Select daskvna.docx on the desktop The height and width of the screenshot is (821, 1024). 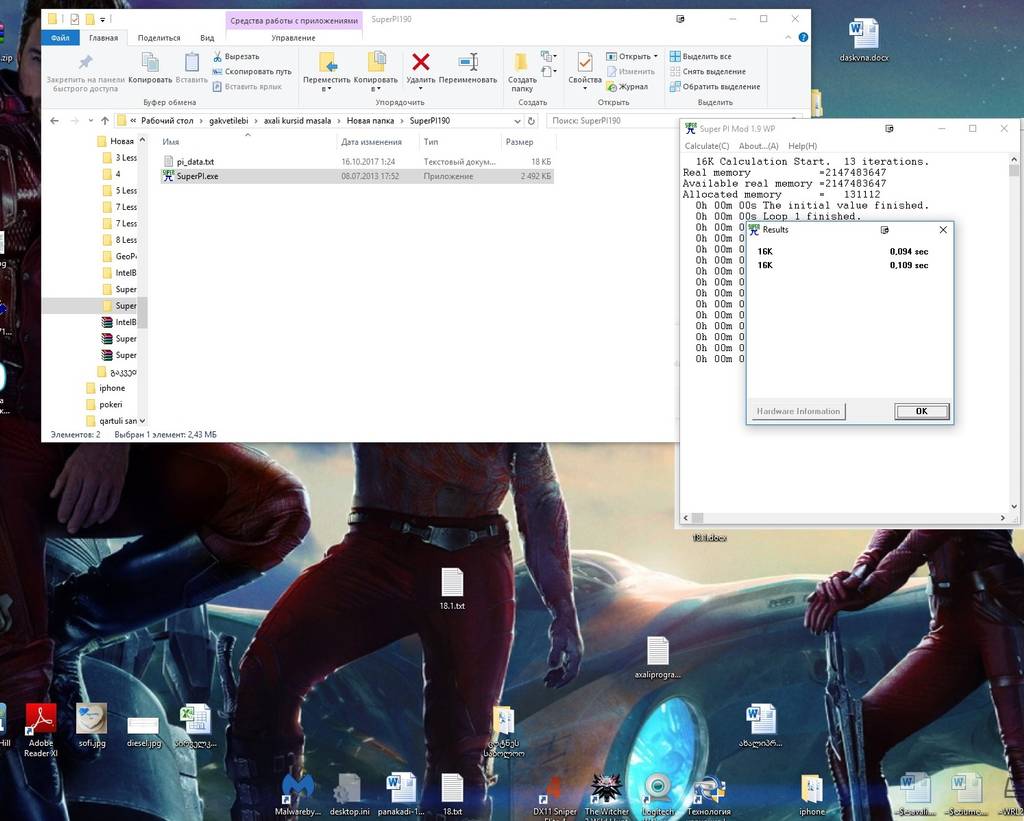(x=864, y=40)
